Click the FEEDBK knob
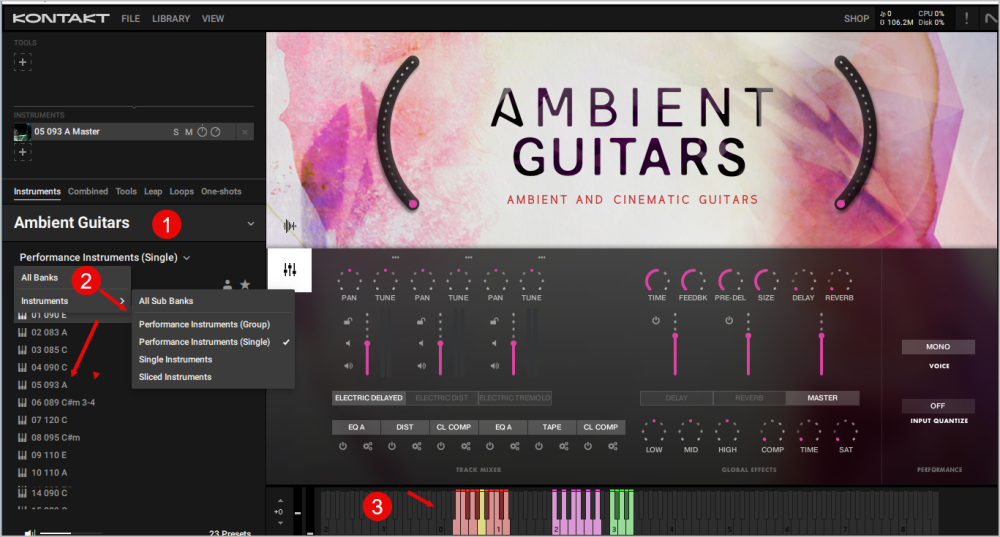This screenshot has height=537, width=1000. point(693,281)
